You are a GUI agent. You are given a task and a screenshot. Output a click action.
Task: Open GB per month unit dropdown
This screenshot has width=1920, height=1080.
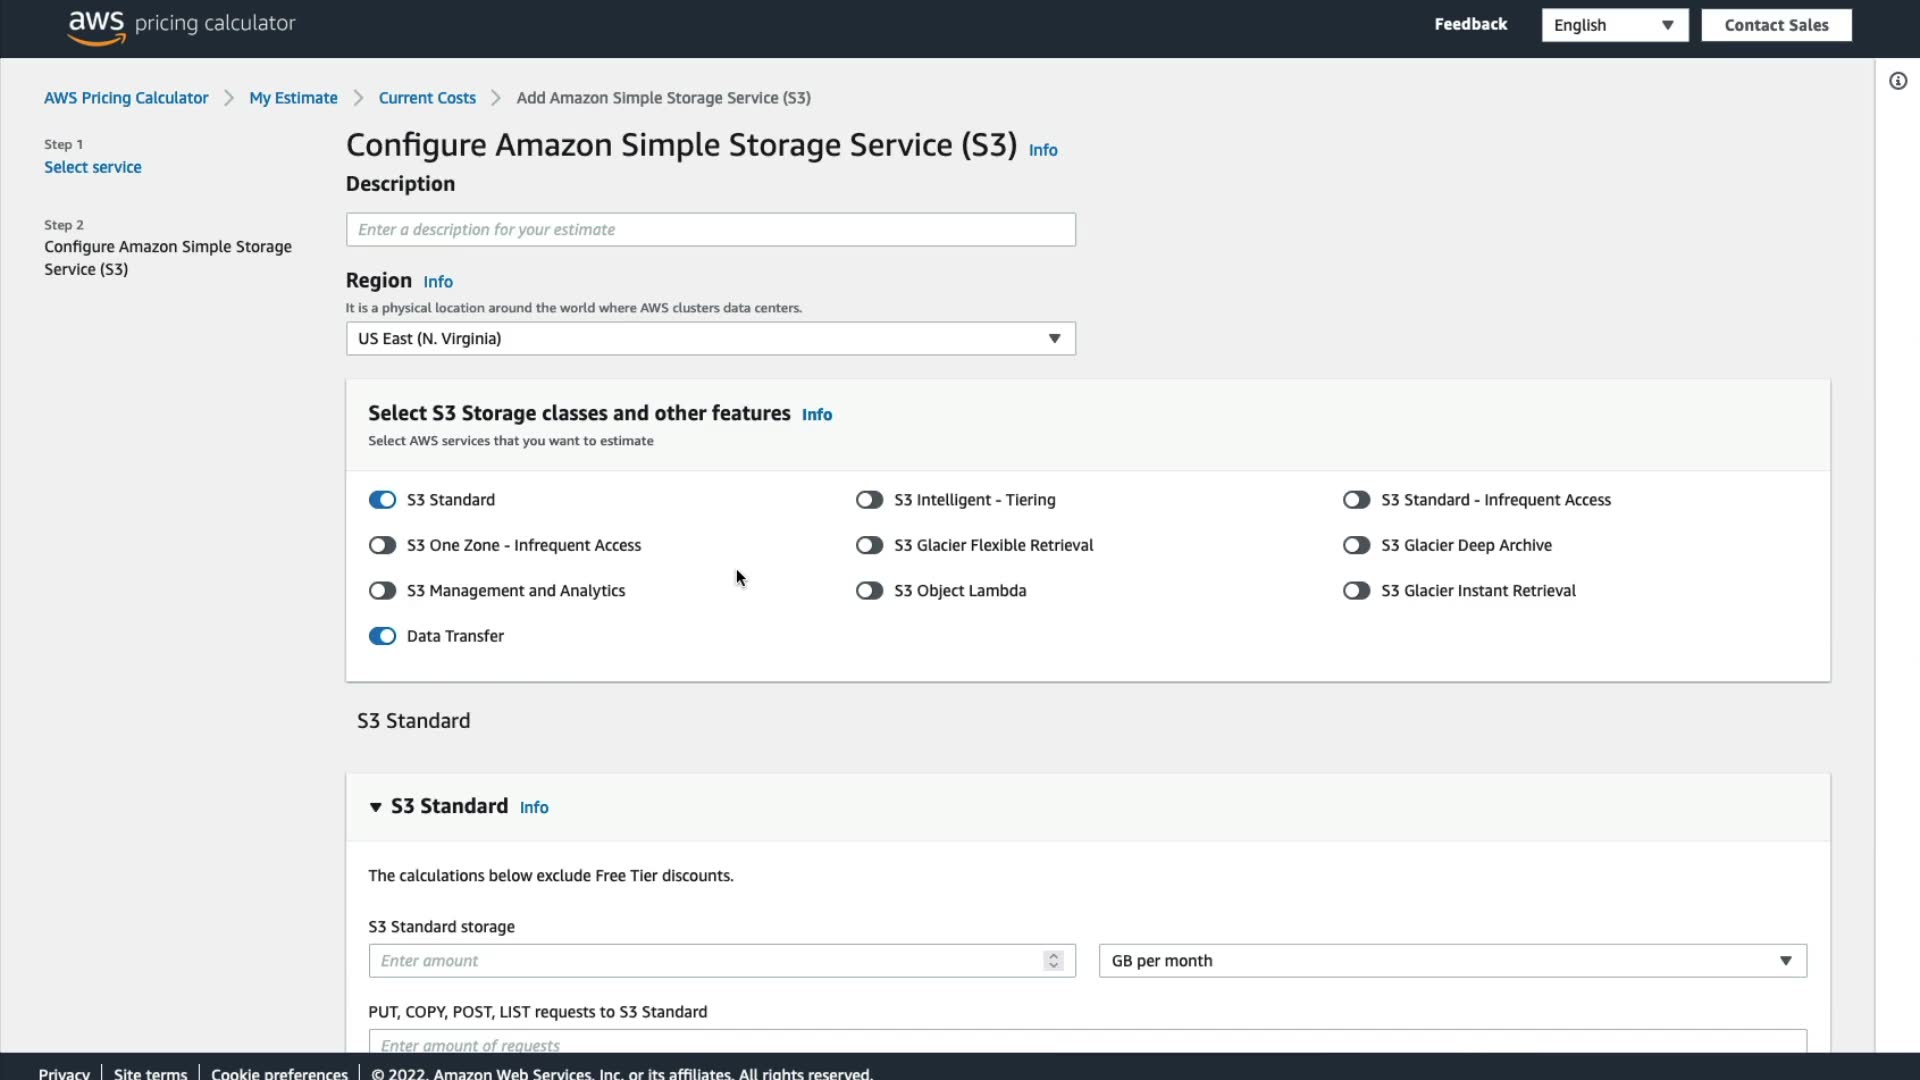click(x=1451, y=961)
